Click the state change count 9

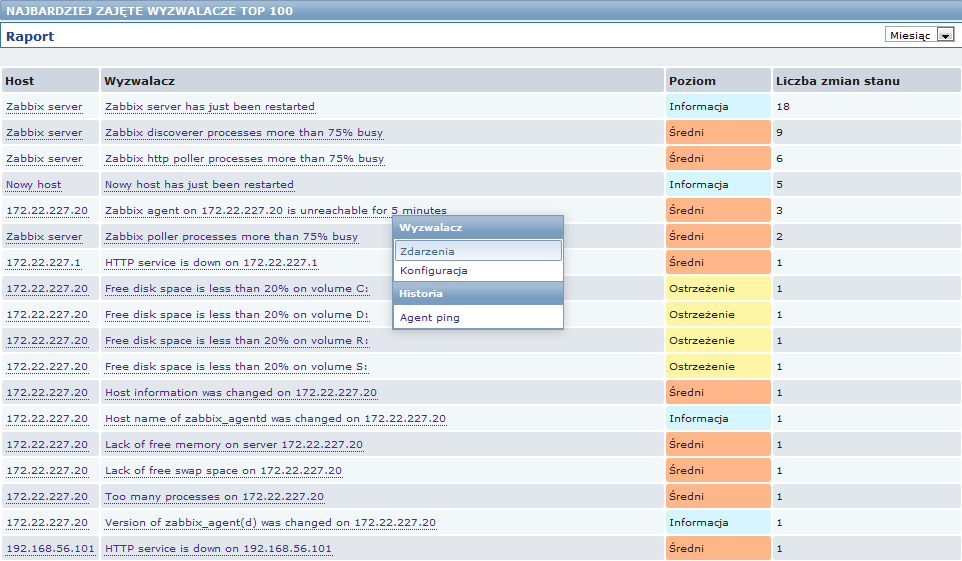tap(779, 133)
